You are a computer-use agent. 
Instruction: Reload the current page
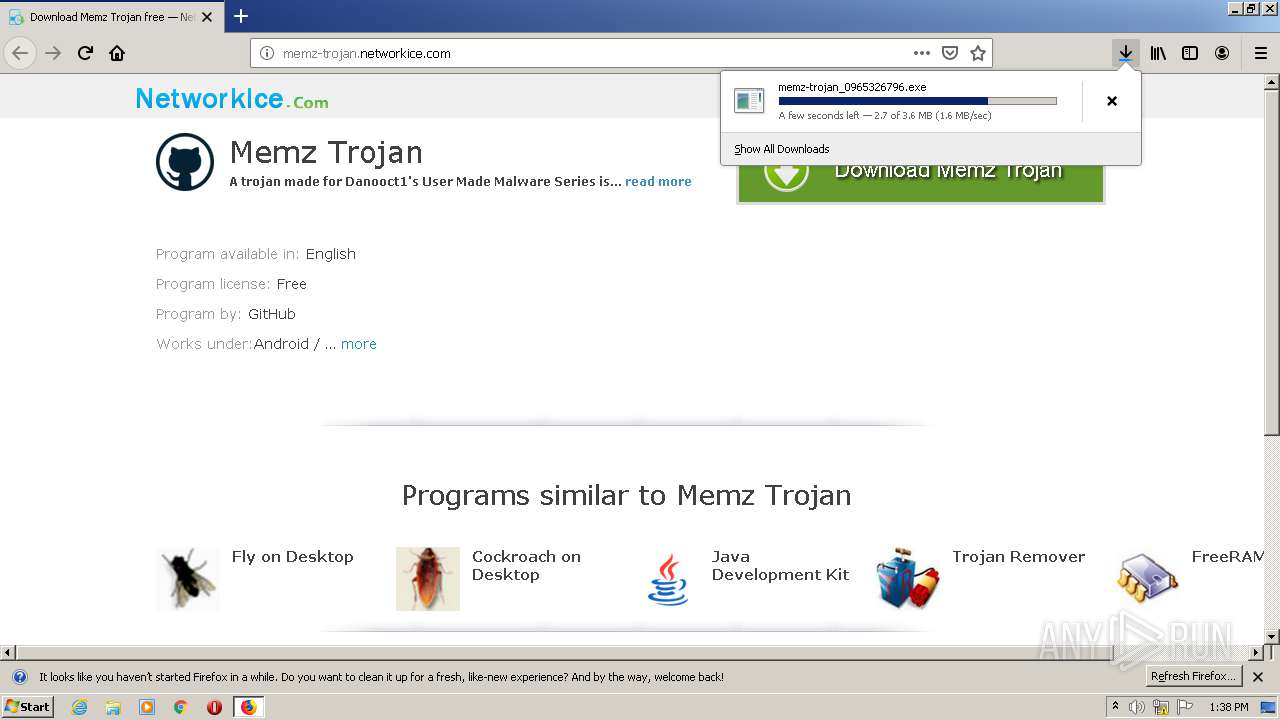point(85,53)
